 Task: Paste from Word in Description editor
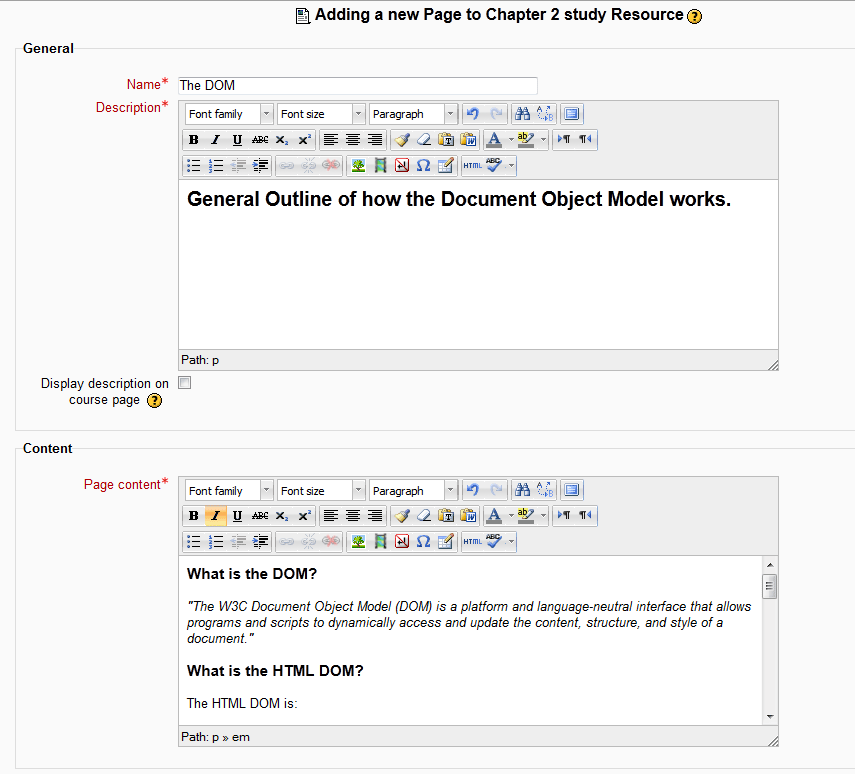468,140
